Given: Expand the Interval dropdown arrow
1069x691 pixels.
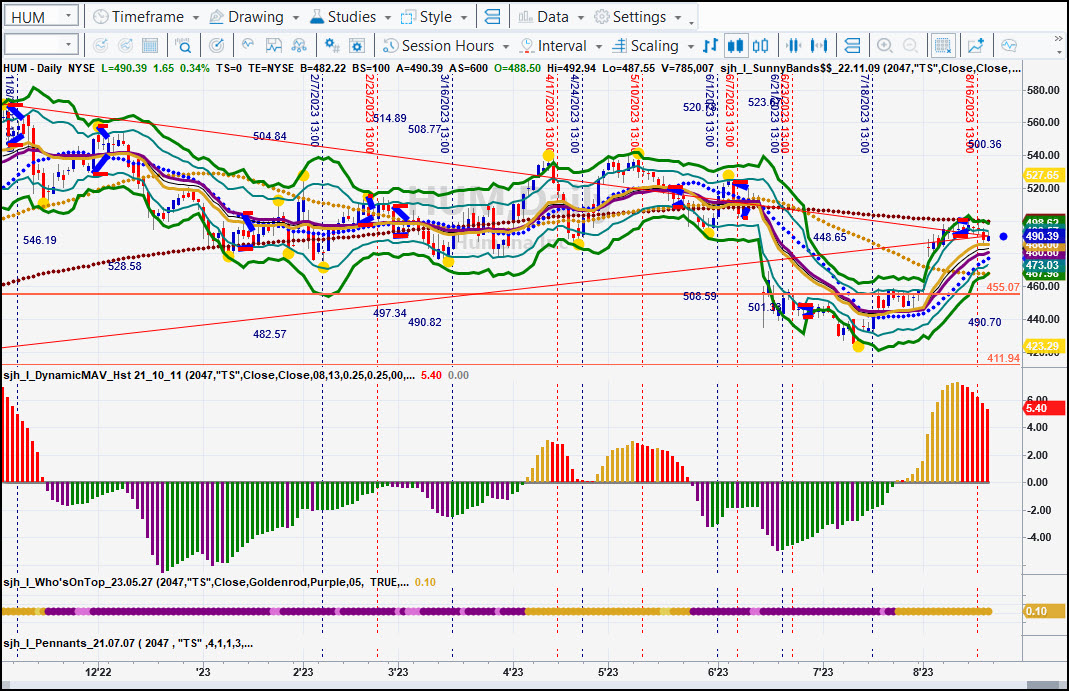Looking at the screenshot, I should [599, 46].
